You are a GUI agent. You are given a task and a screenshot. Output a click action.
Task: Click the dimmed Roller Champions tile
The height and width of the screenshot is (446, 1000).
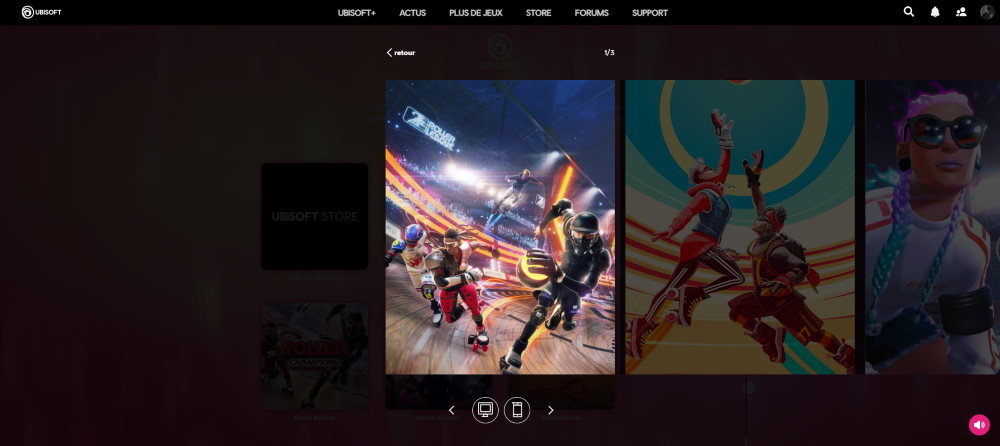pos(314,356)
